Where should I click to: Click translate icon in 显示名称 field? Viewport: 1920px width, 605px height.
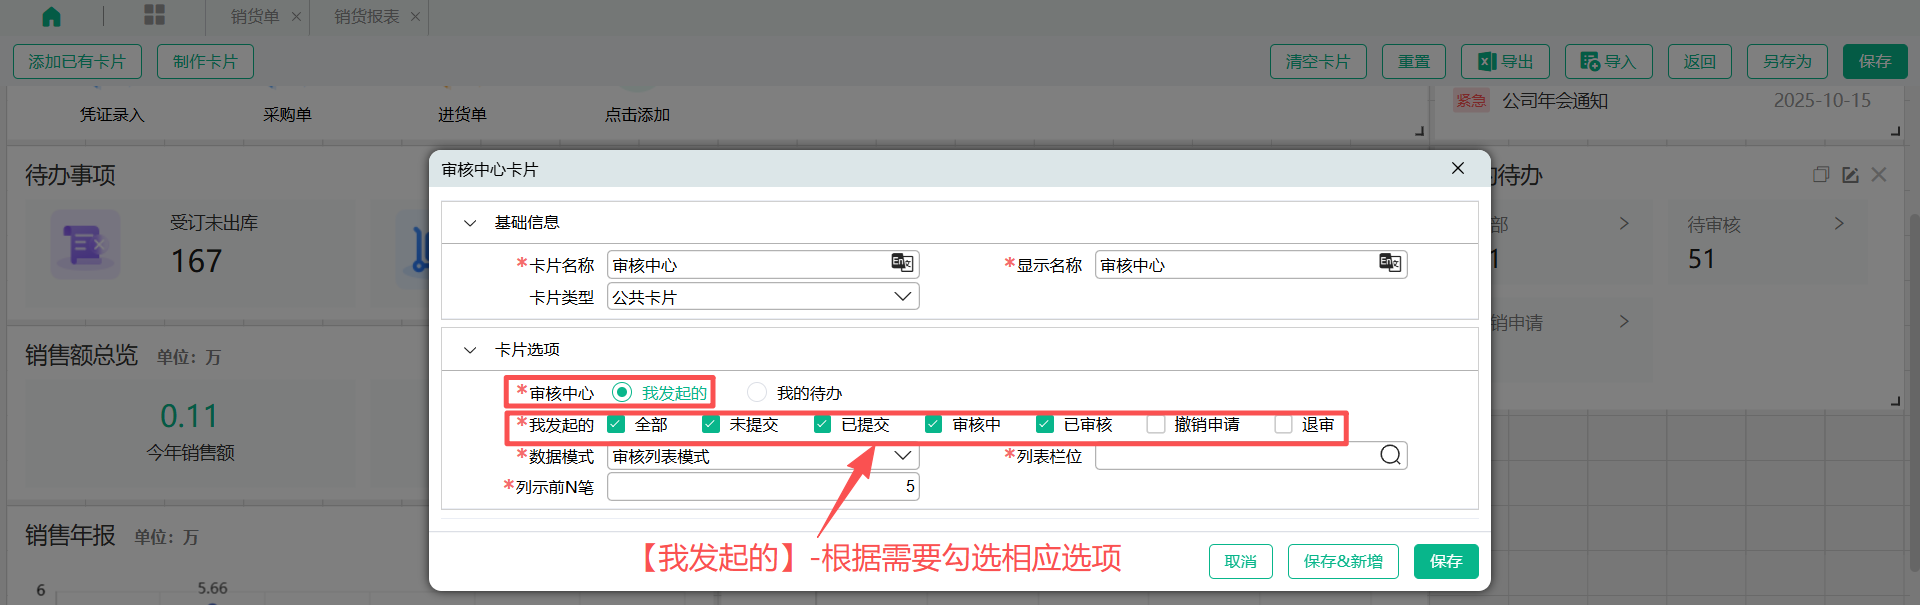(1390, 263)
